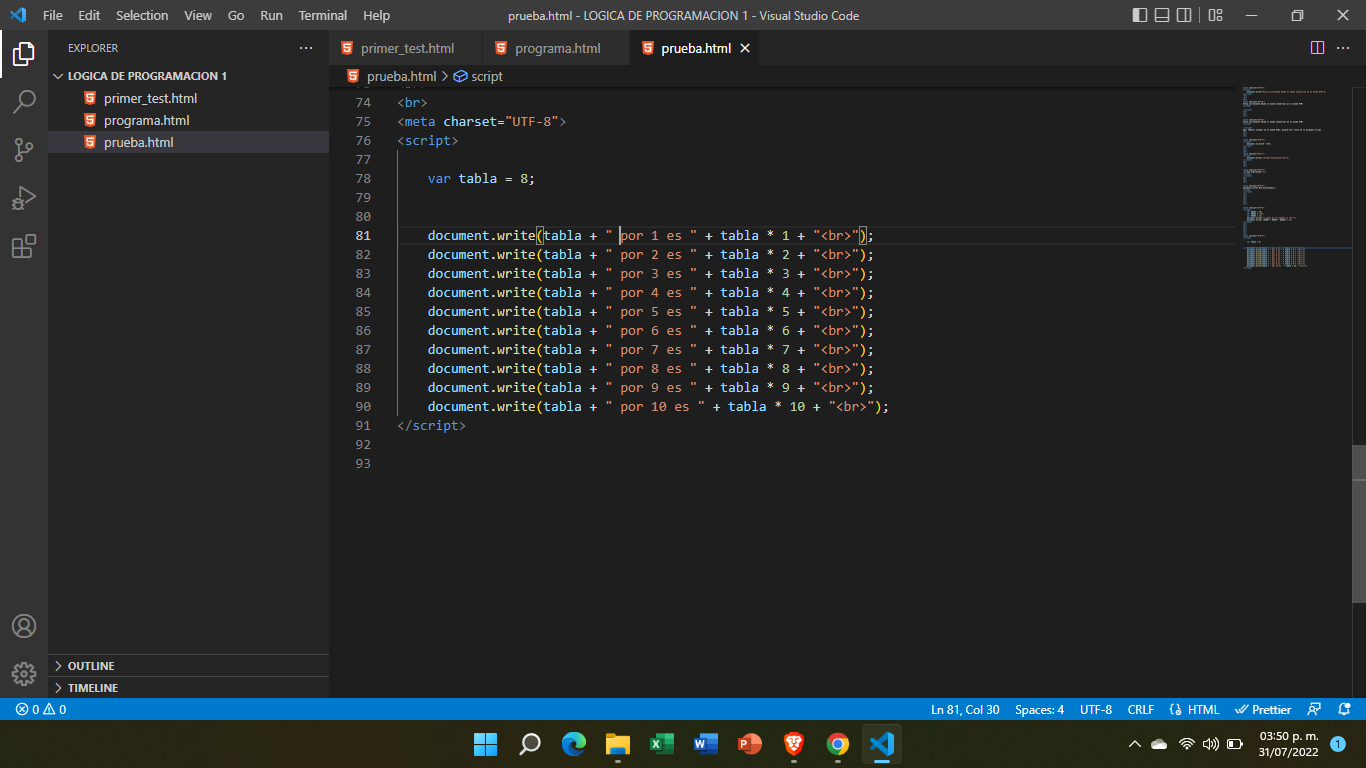The height and width of the screenshot is (768, 1366).
Task: Open Brave browser from taskbar
Action: pyautogui.click(x=794, y=744)
